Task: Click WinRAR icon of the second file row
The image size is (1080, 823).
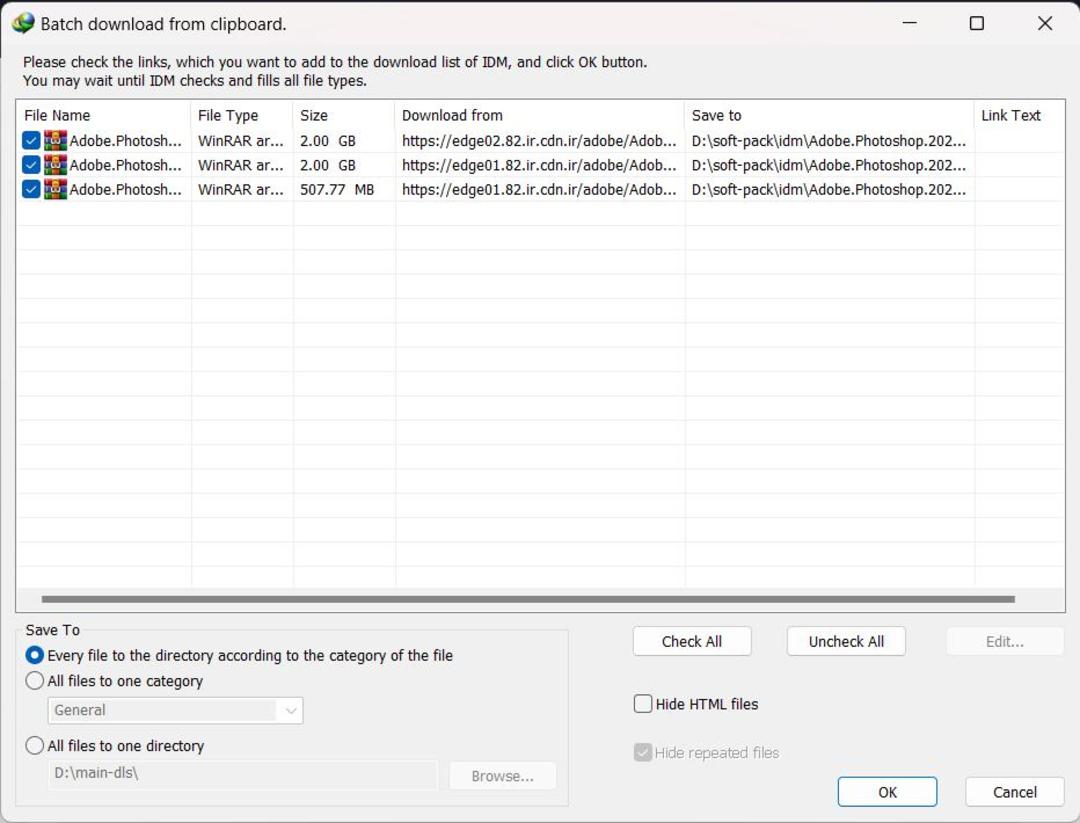Action: pos(55,165)
